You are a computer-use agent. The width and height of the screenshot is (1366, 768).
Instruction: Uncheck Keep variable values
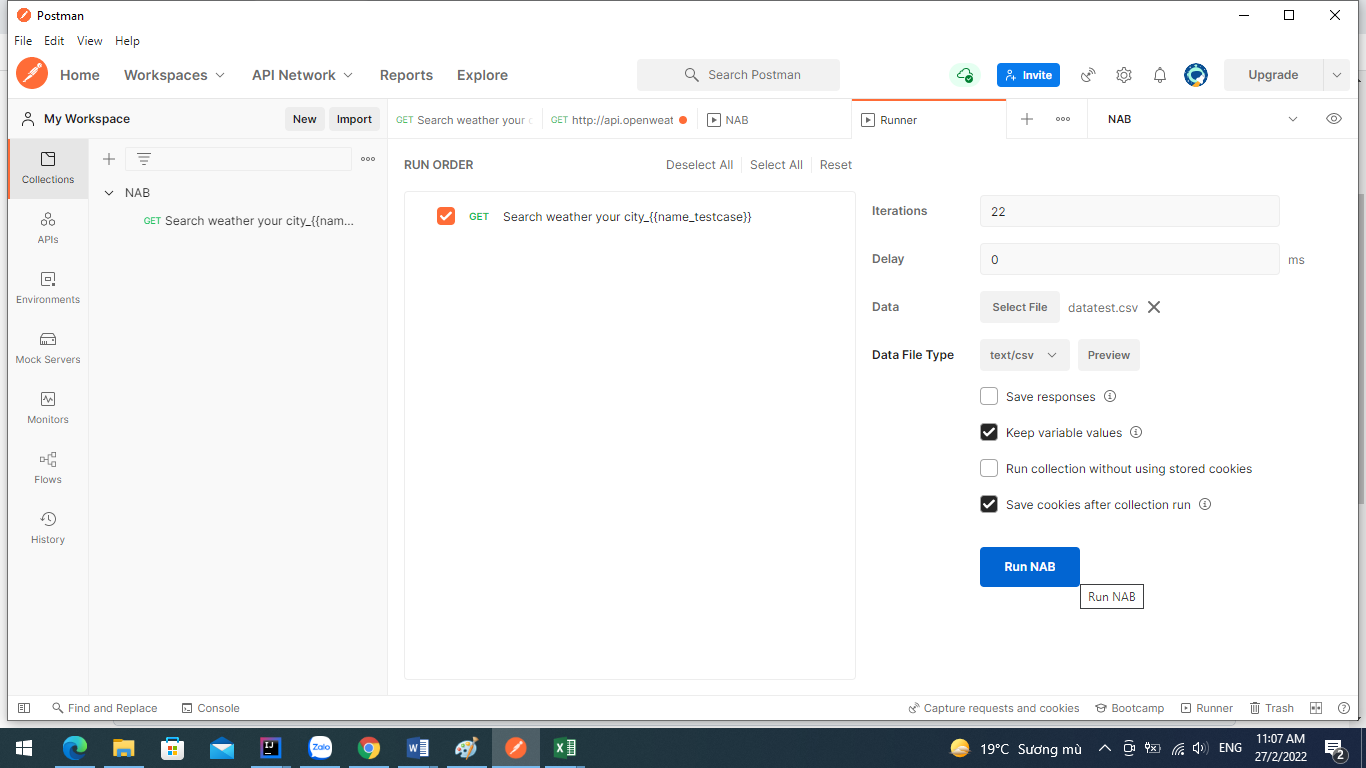click(989, 432)
